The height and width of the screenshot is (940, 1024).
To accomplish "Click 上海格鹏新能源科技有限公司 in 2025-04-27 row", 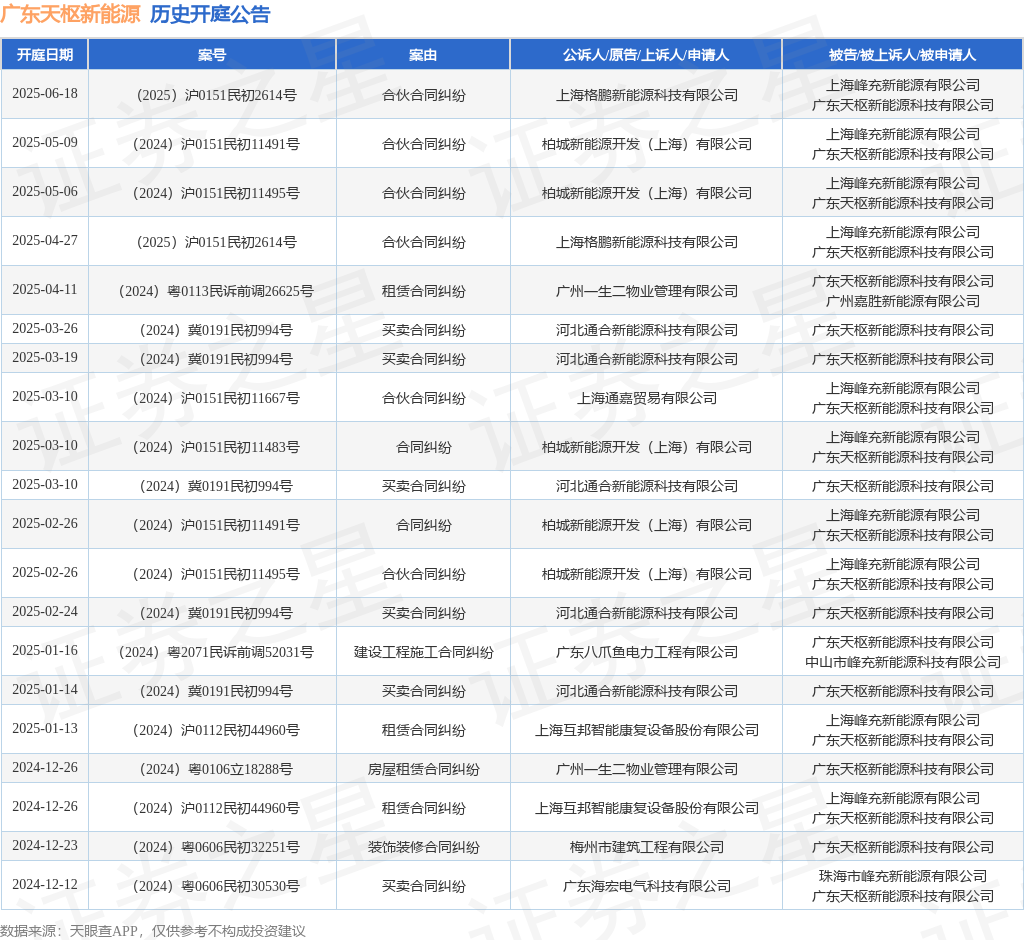I will (647, 242).
